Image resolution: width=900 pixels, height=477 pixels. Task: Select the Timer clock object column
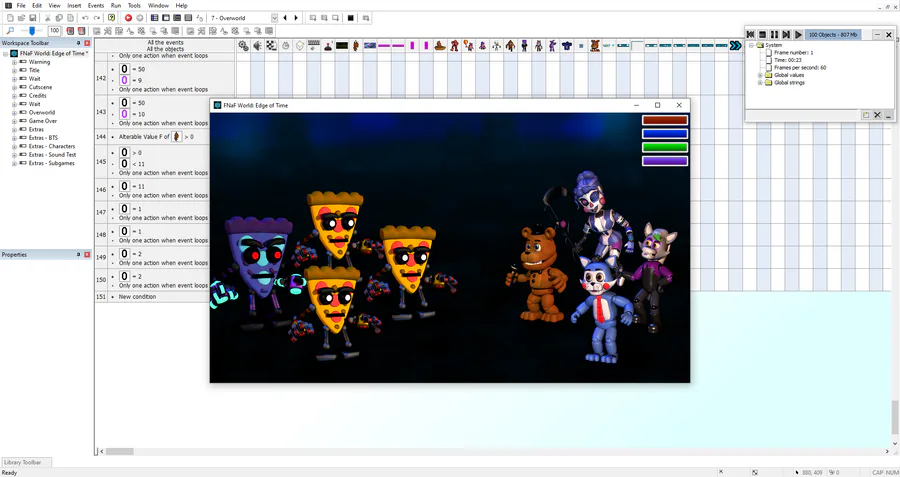286,46
